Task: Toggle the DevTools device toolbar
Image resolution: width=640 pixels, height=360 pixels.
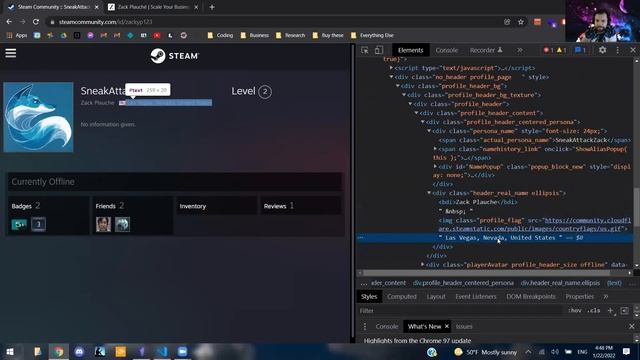Action: pos(379,50)
